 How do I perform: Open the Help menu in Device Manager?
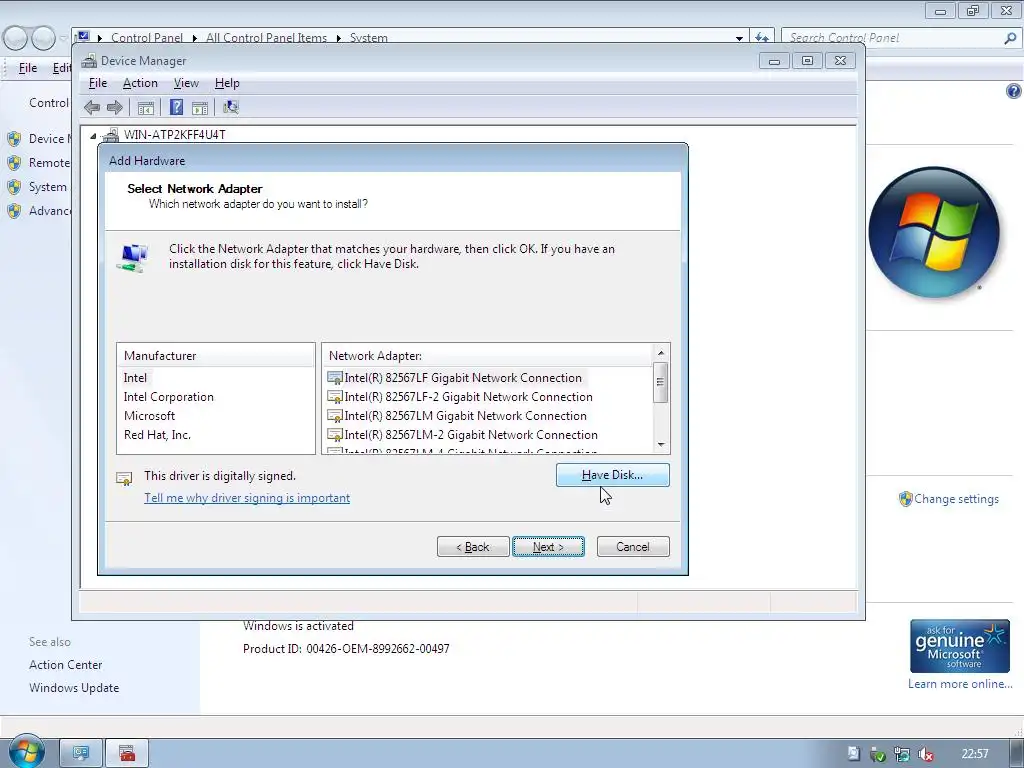pos(227,83)
